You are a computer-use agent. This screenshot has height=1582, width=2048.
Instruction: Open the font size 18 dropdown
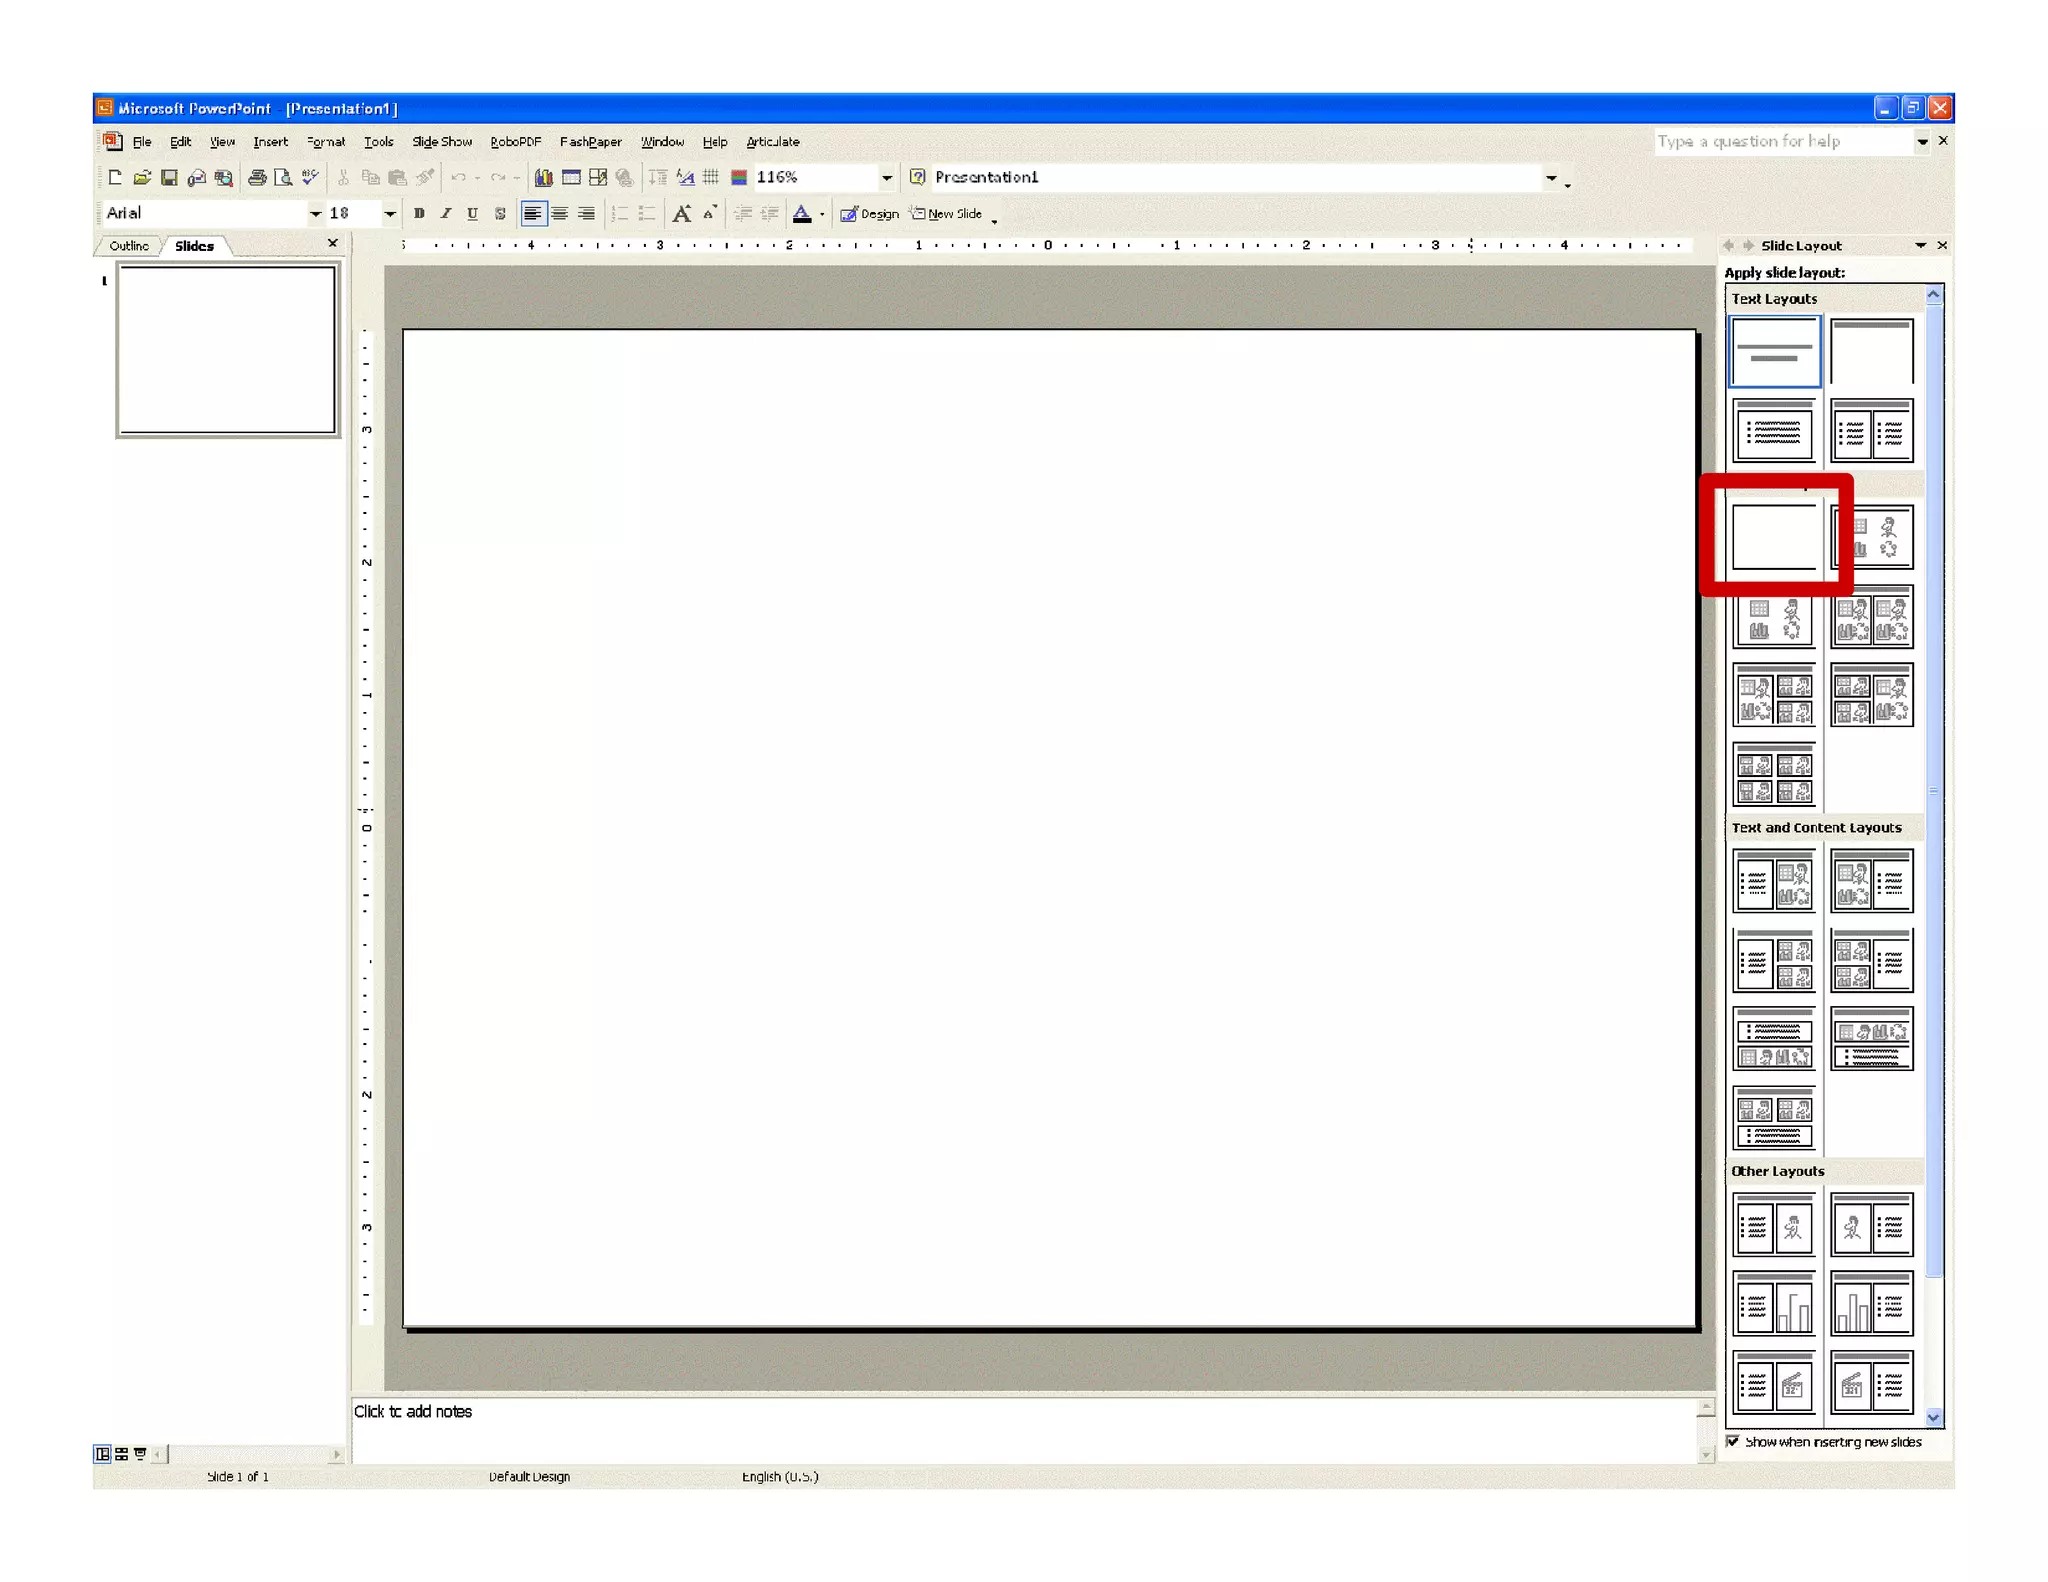390,213
